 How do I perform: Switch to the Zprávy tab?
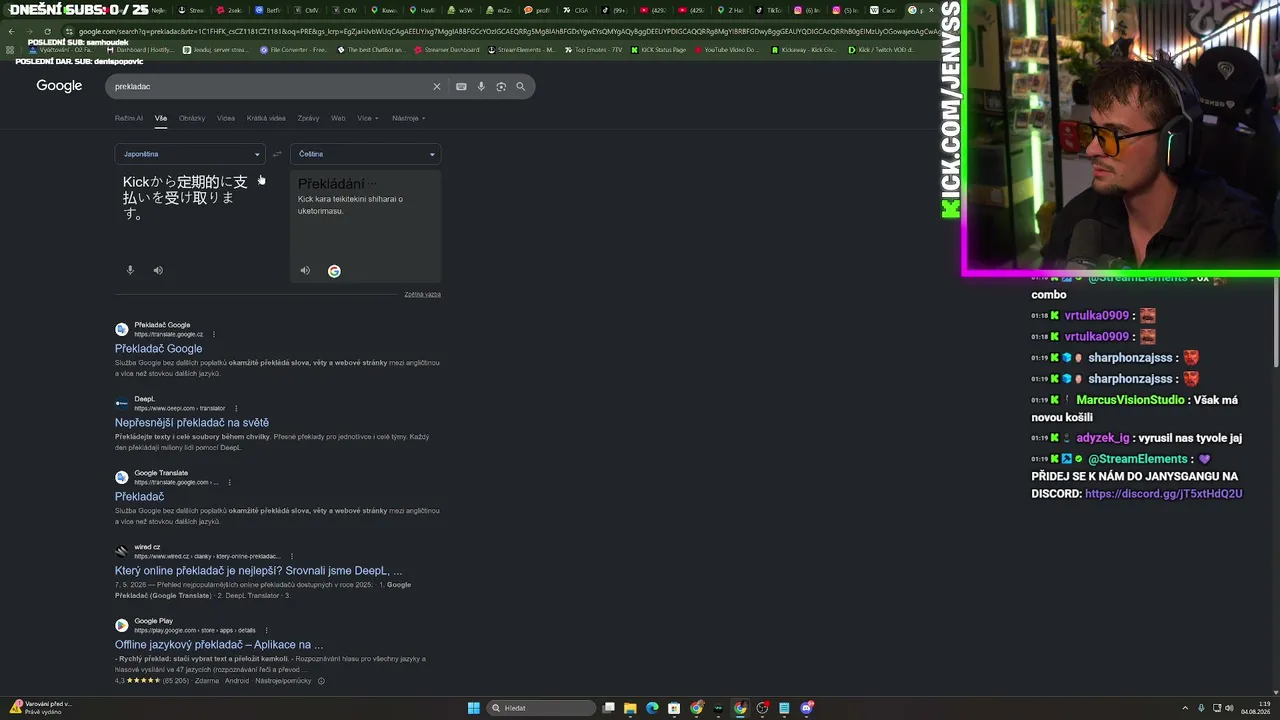(x=308, y=118)
